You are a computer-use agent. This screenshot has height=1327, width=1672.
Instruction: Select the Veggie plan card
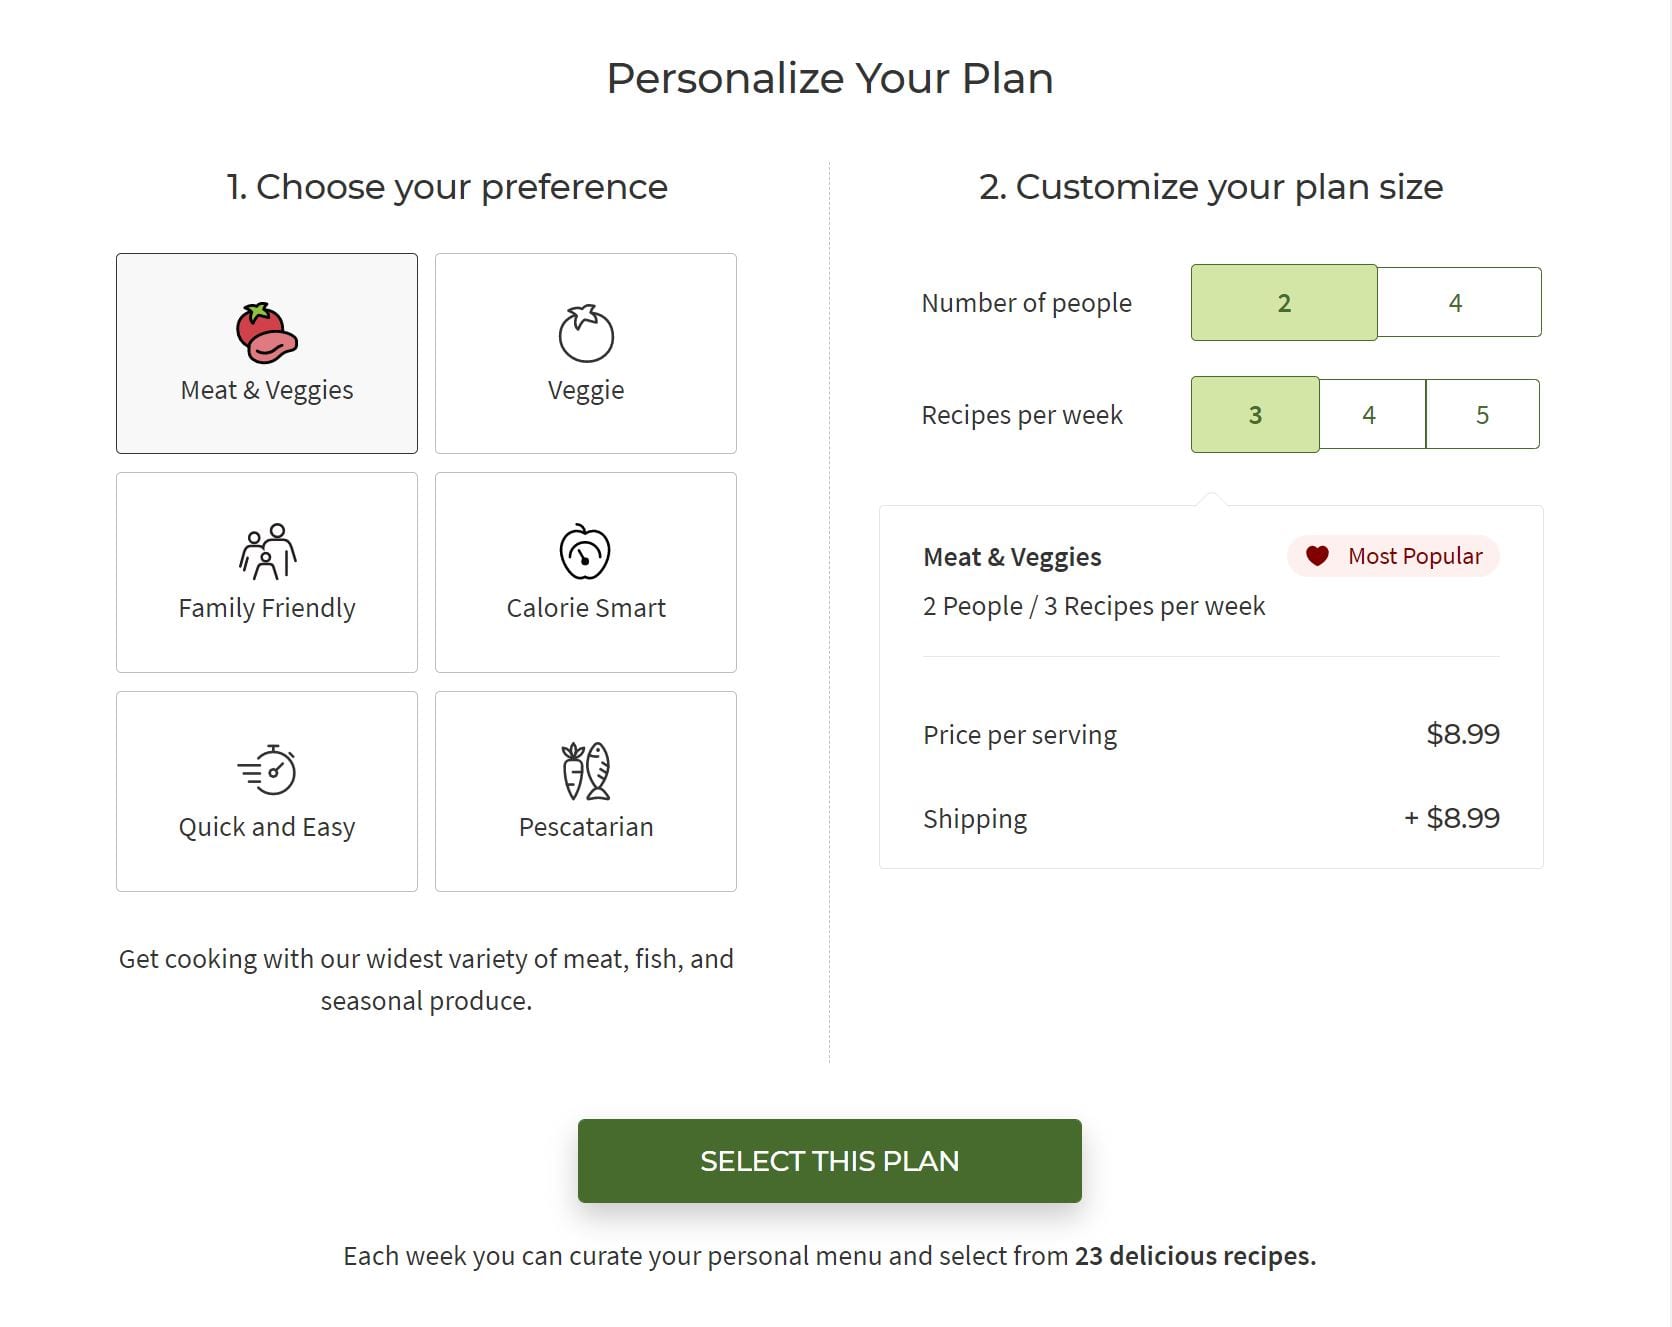[585, 353]
